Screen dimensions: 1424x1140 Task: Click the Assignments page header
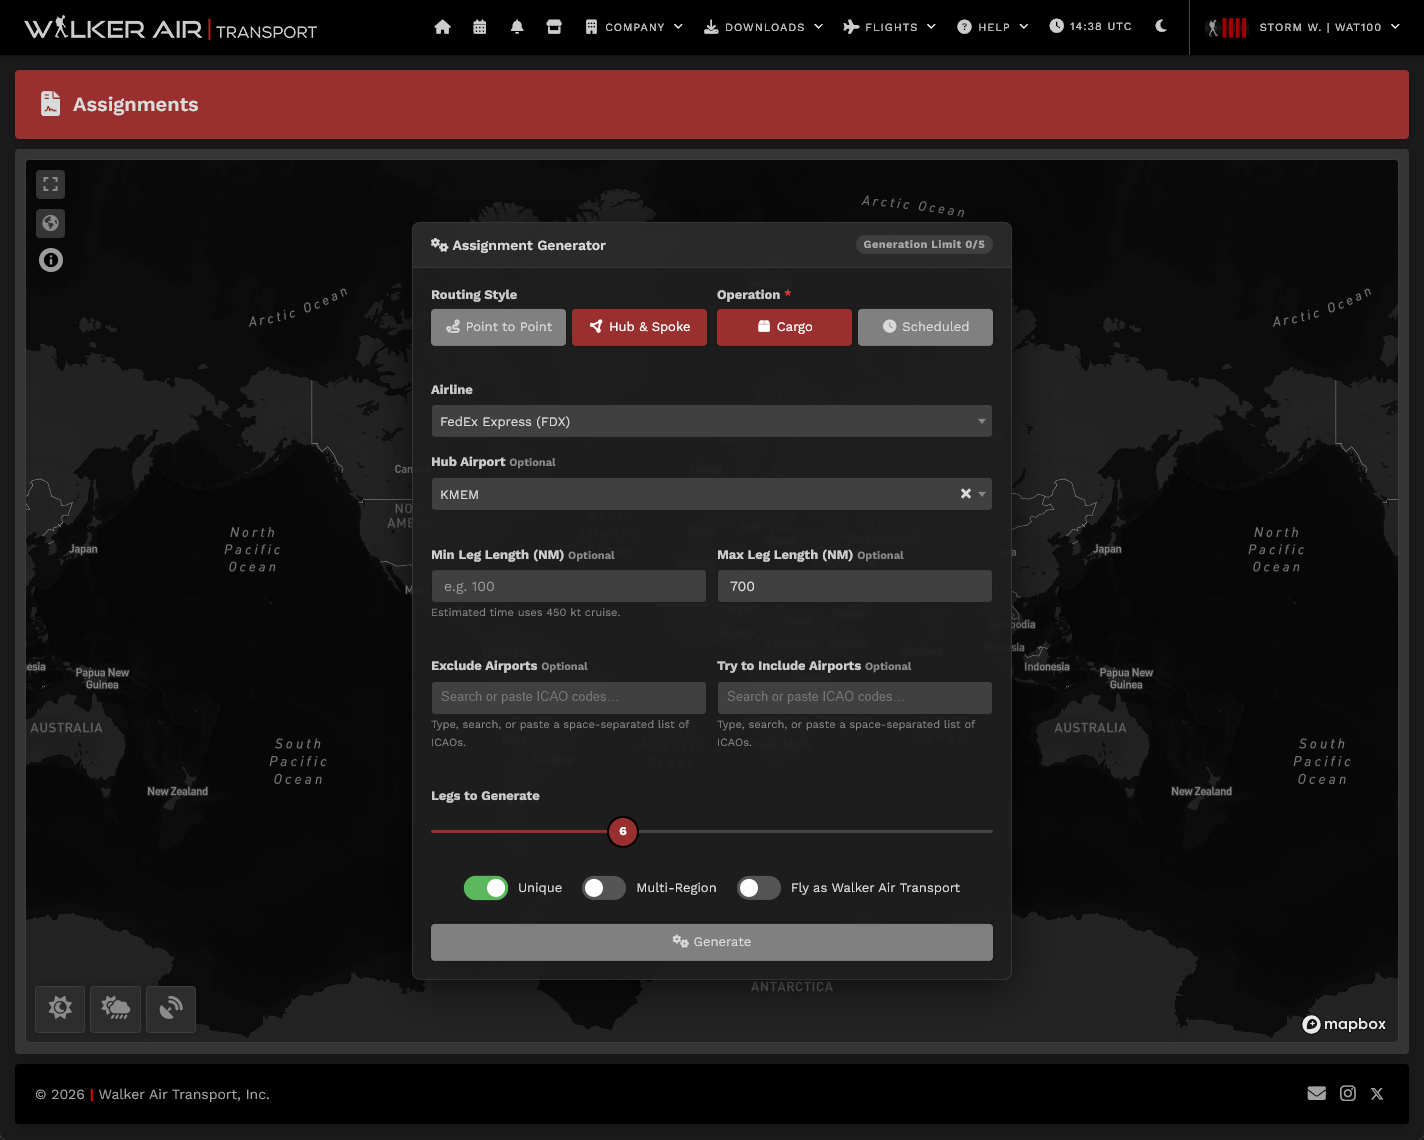pyautogui.click(x=712, y=104)
